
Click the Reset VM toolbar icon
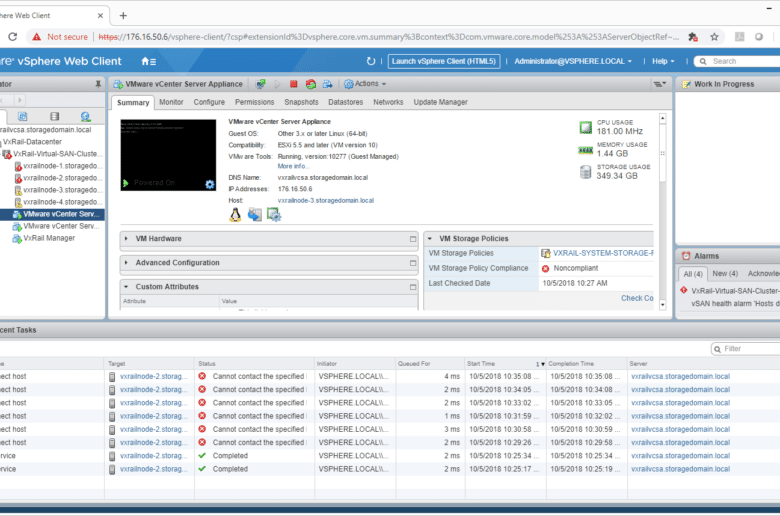(x=311, y=84)
